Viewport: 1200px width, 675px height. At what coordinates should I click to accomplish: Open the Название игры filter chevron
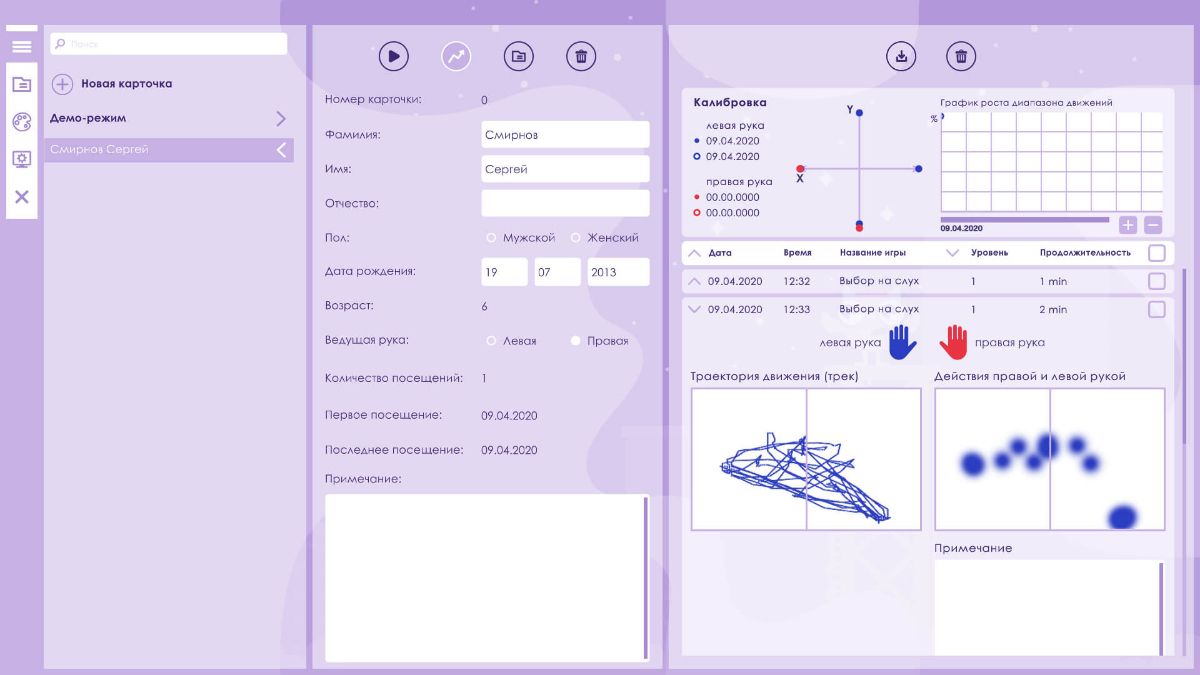[952, 253]
